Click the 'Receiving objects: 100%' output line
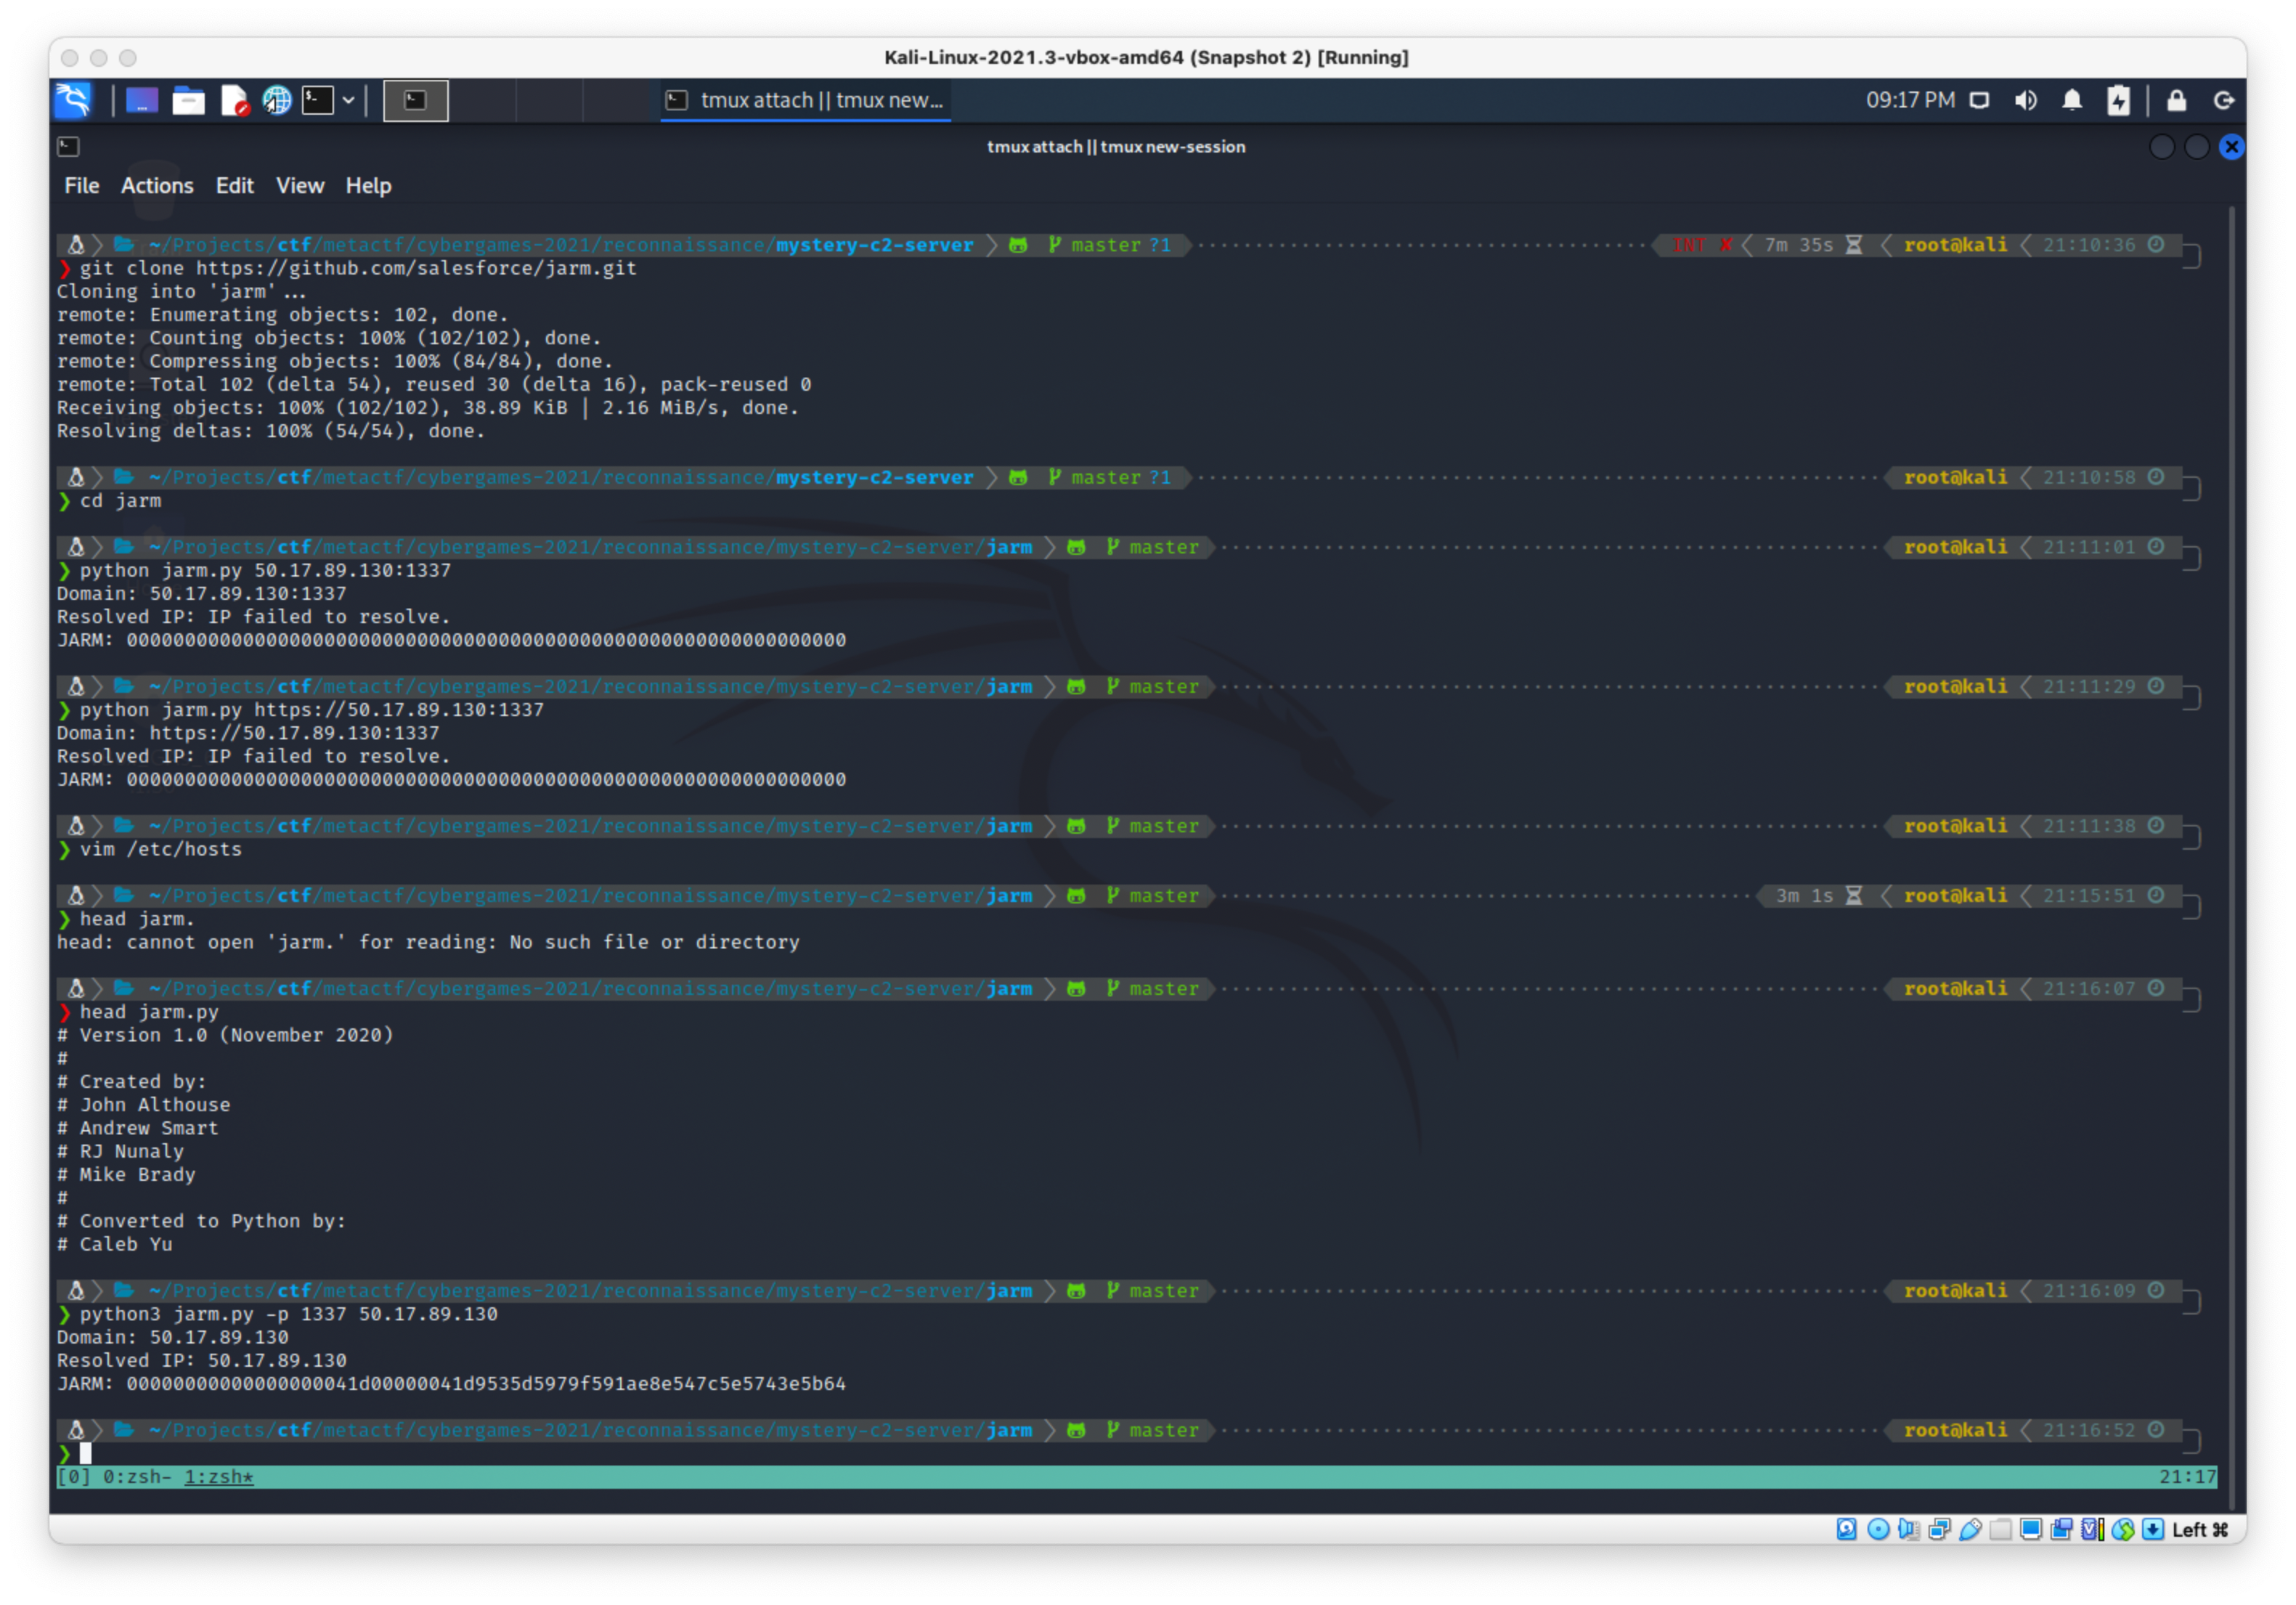This screenshot has width=2296, height=1605. point(428,408)
